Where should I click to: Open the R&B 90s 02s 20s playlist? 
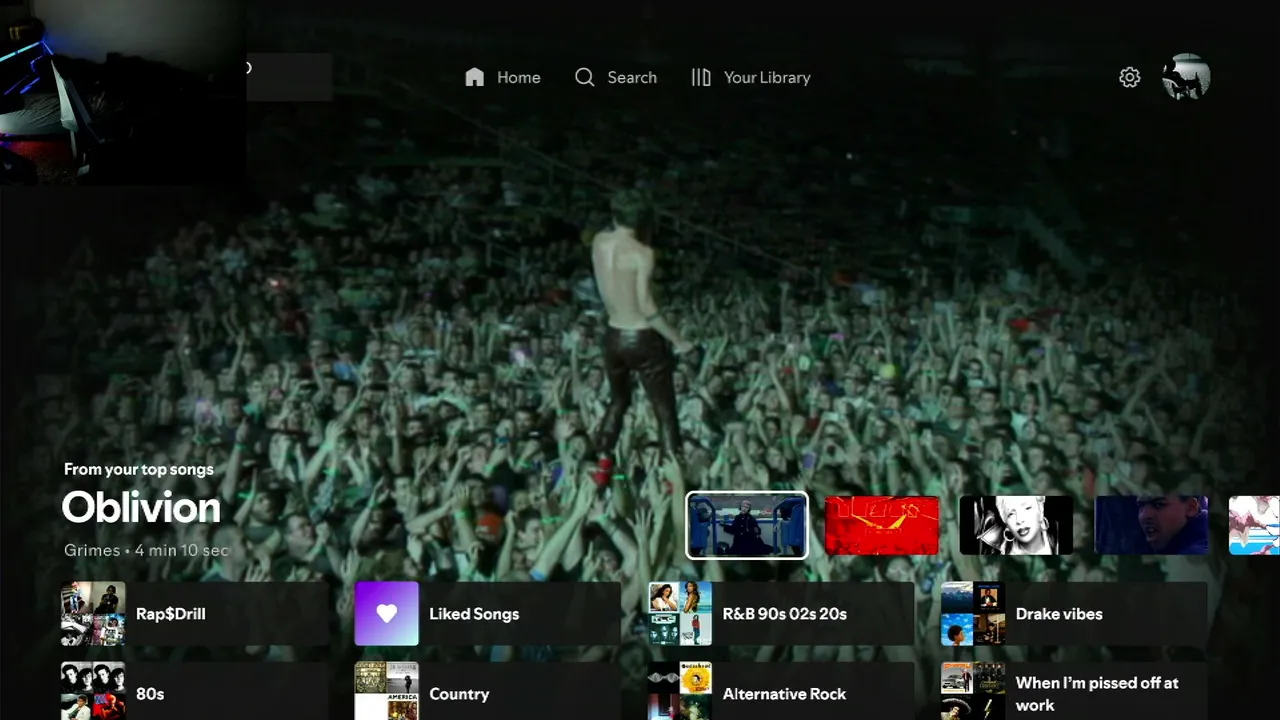tap(781, 614)
